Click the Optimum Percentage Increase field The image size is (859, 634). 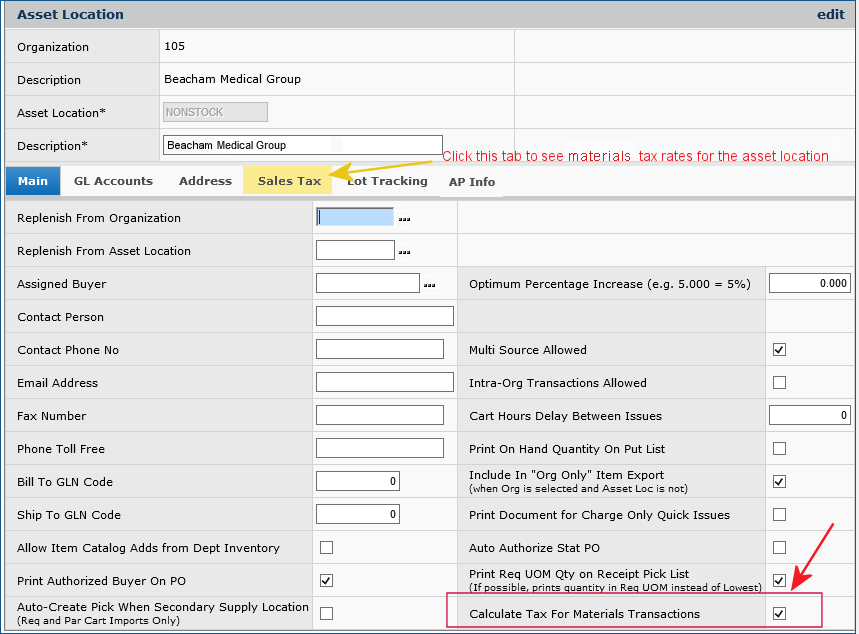tap(809, 283)
